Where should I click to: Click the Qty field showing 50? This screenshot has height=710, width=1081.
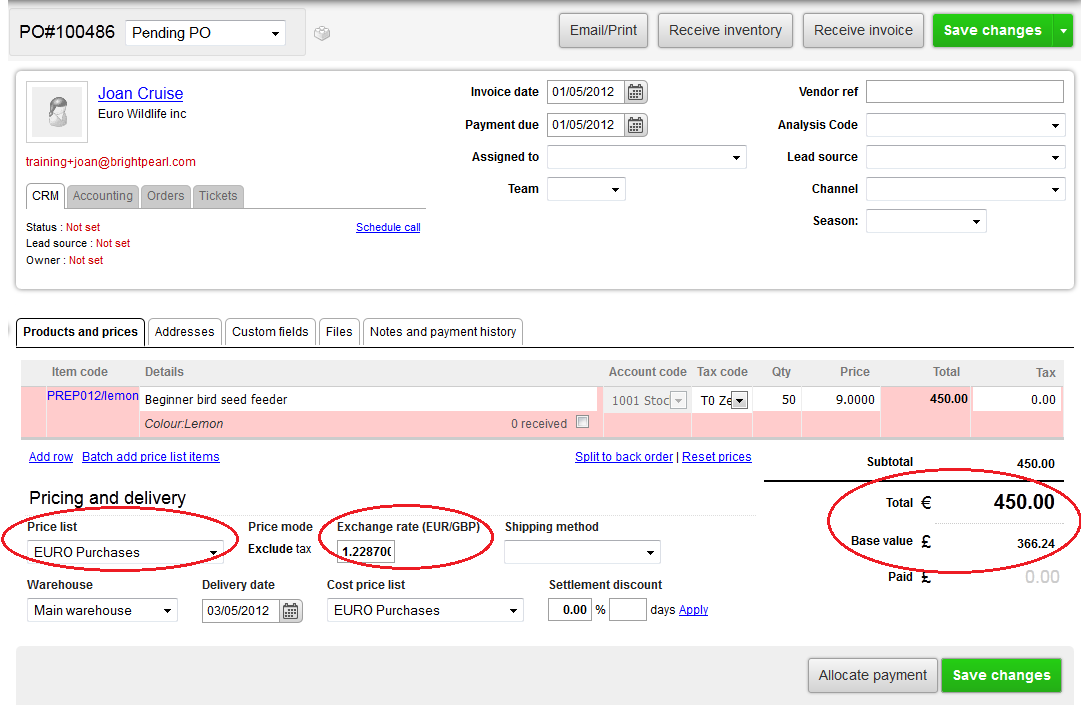(x=777, y=400)
